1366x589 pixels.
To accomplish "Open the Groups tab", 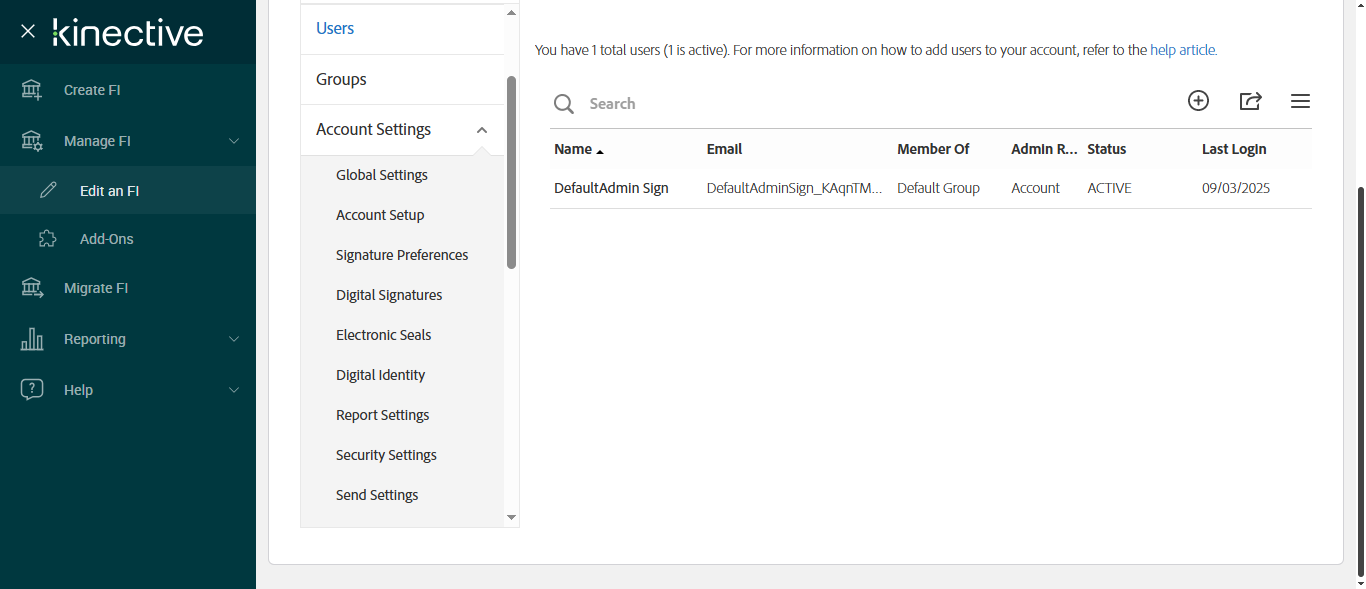I will coord(341,79).
